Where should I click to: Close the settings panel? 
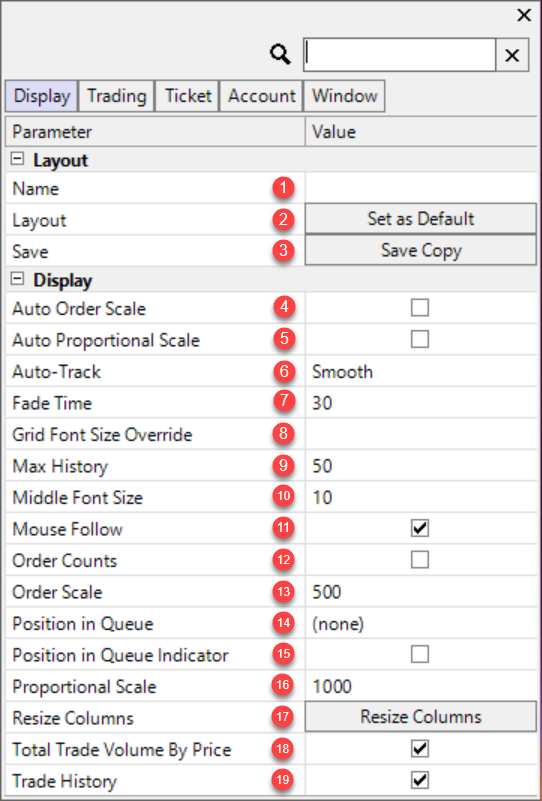tap(524, 15)
